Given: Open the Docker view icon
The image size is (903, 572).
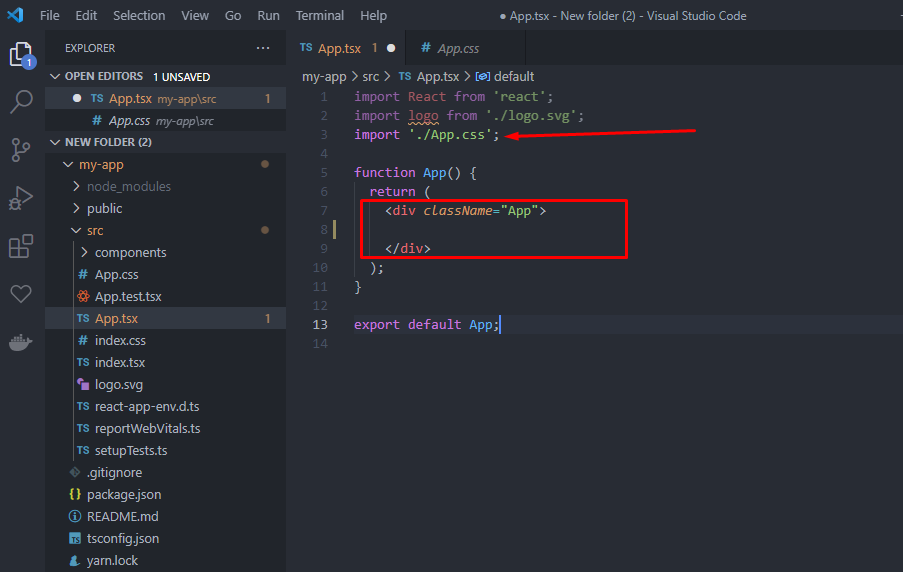Looking at the screenshot, I should pyautogui.click(x=21, y=342).
